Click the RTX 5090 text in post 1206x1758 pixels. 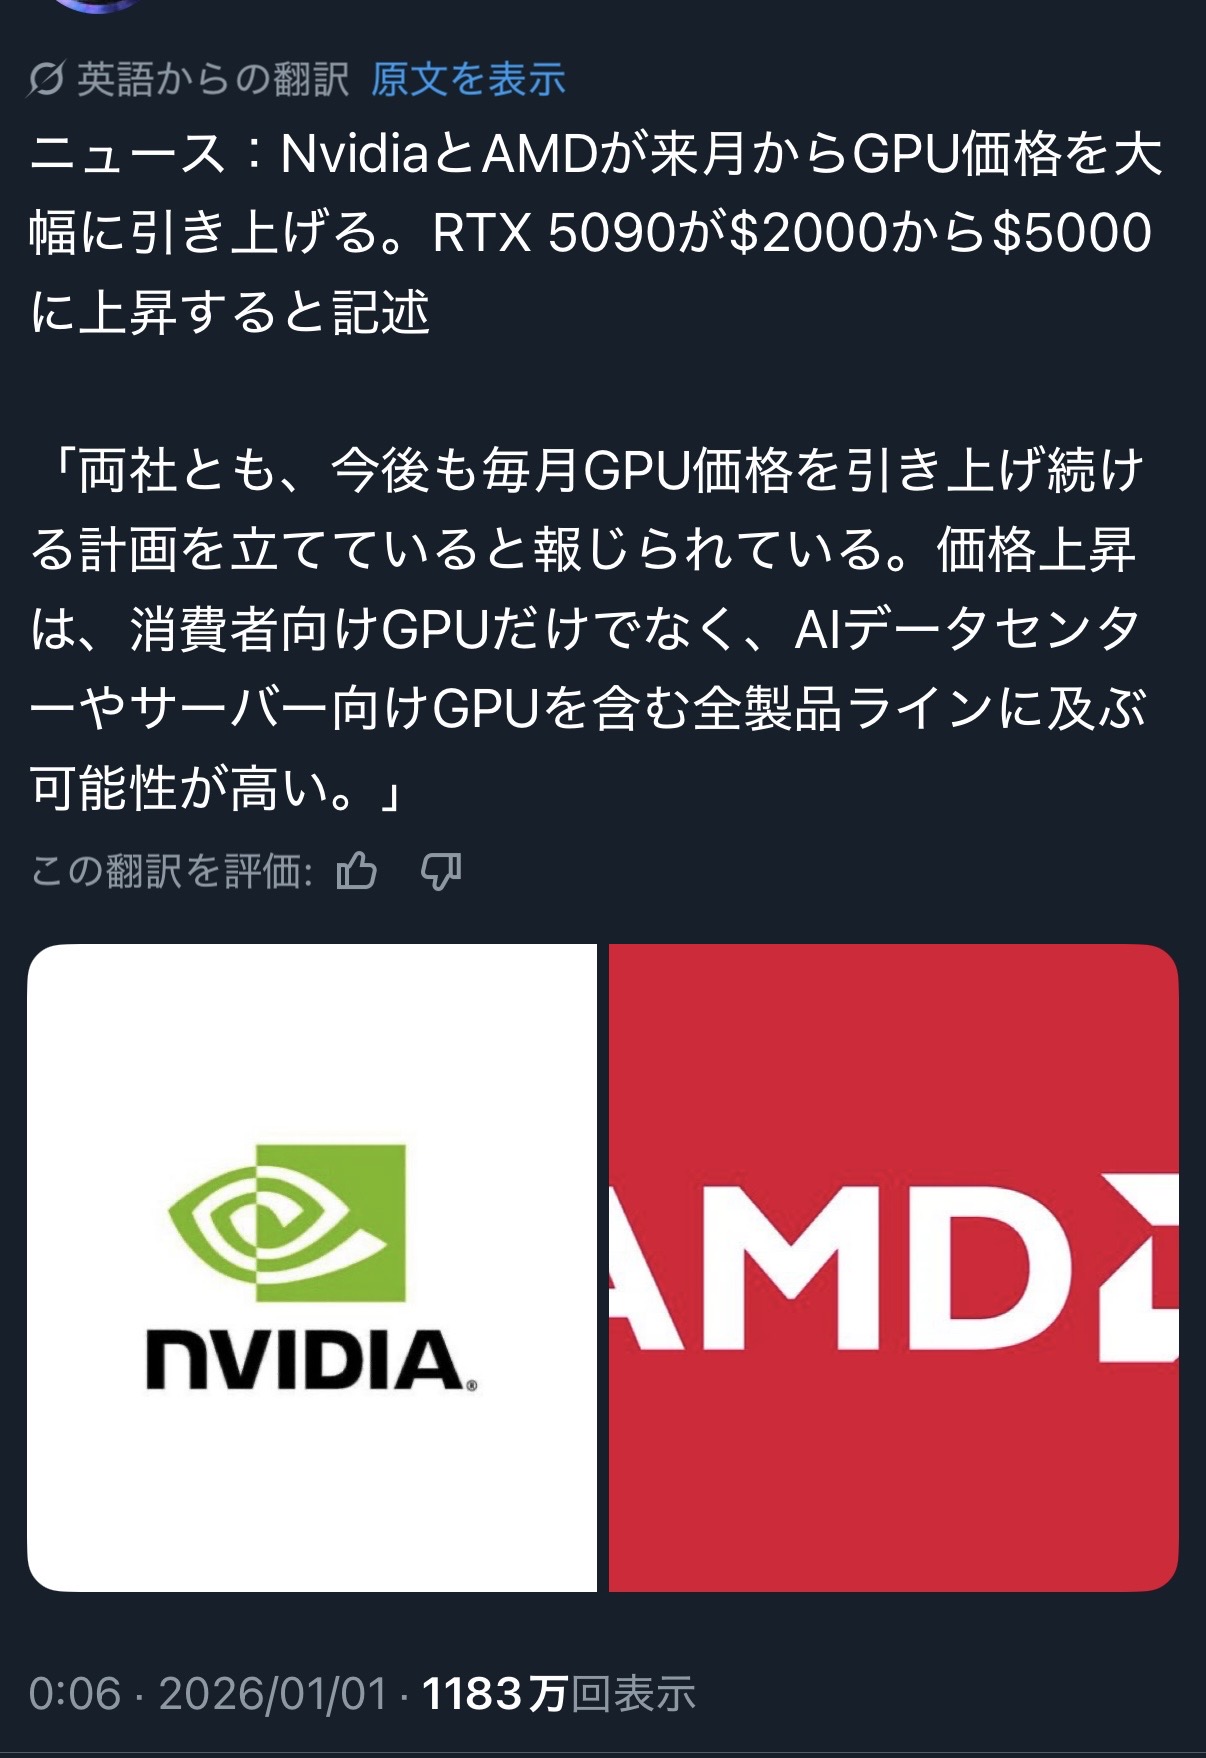pyautogui.click(x=555, y=232)
